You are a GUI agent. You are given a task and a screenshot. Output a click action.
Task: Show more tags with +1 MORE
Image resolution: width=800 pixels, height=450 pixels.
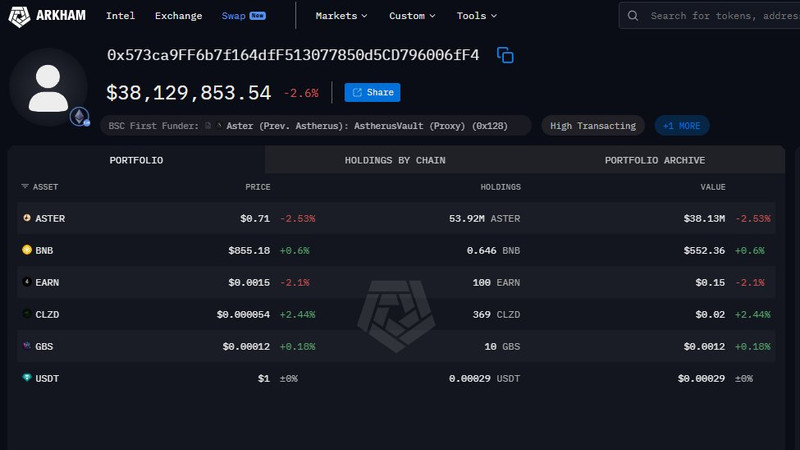click(682, 126)
